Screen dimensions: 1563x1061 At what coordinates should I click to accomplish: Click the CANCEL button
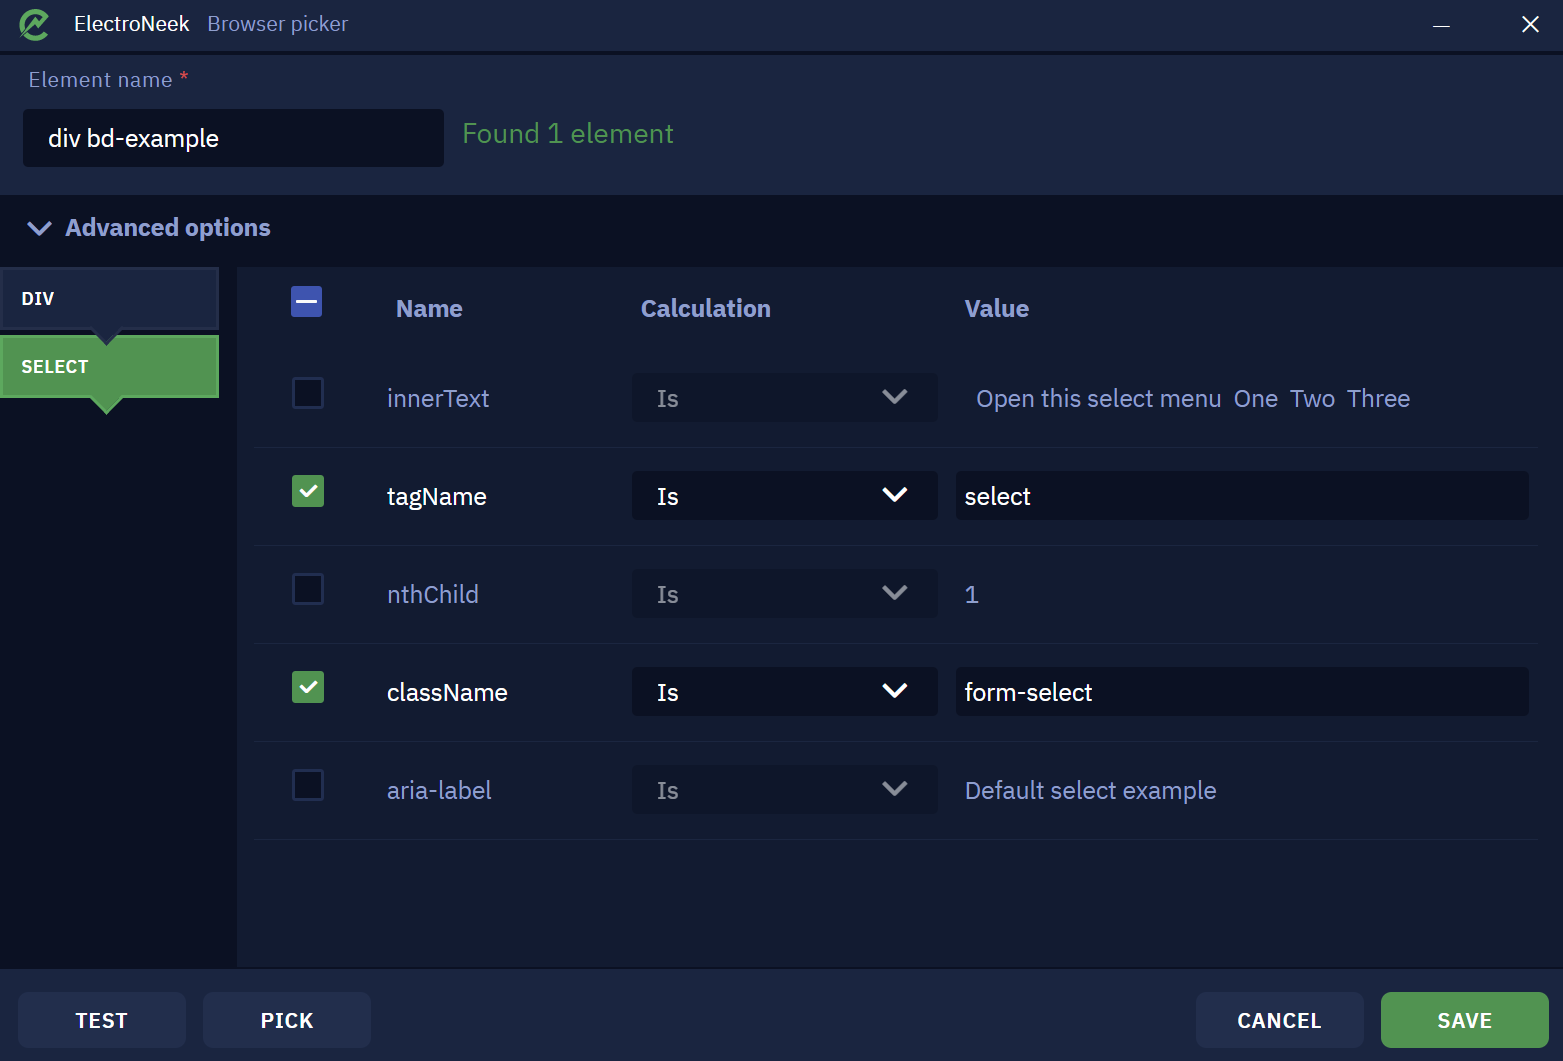(x=1280, y=1020)
